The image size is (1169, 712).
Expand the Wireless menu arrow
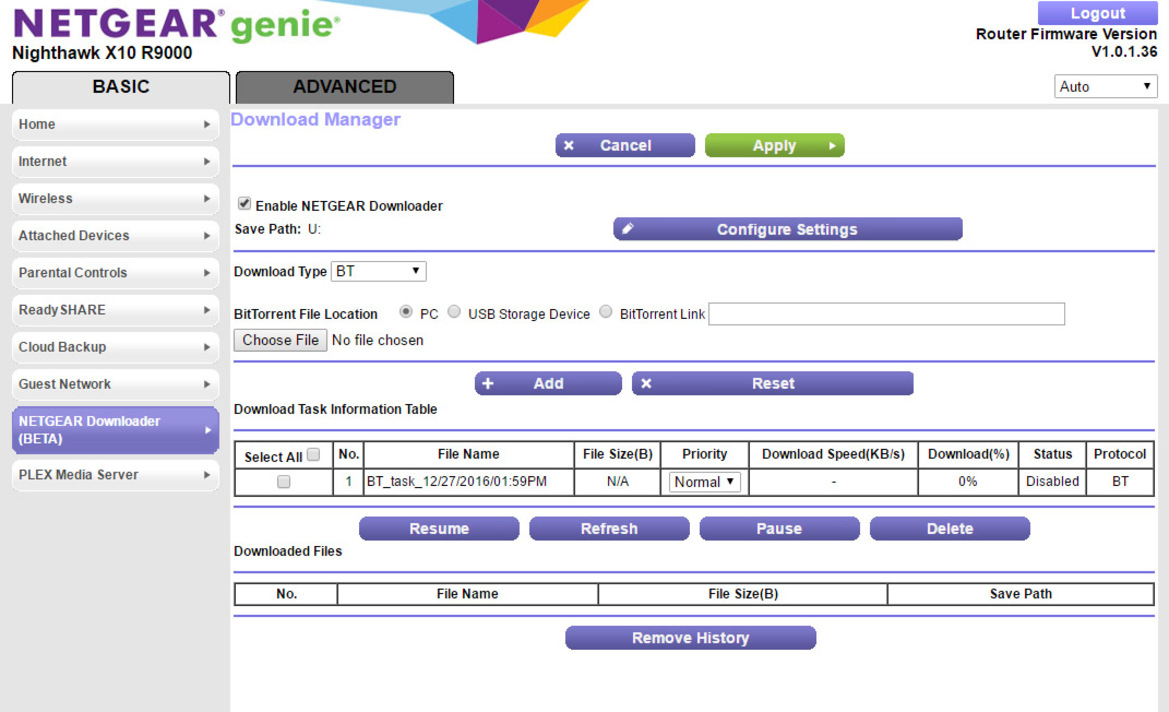tap(207, 198)
